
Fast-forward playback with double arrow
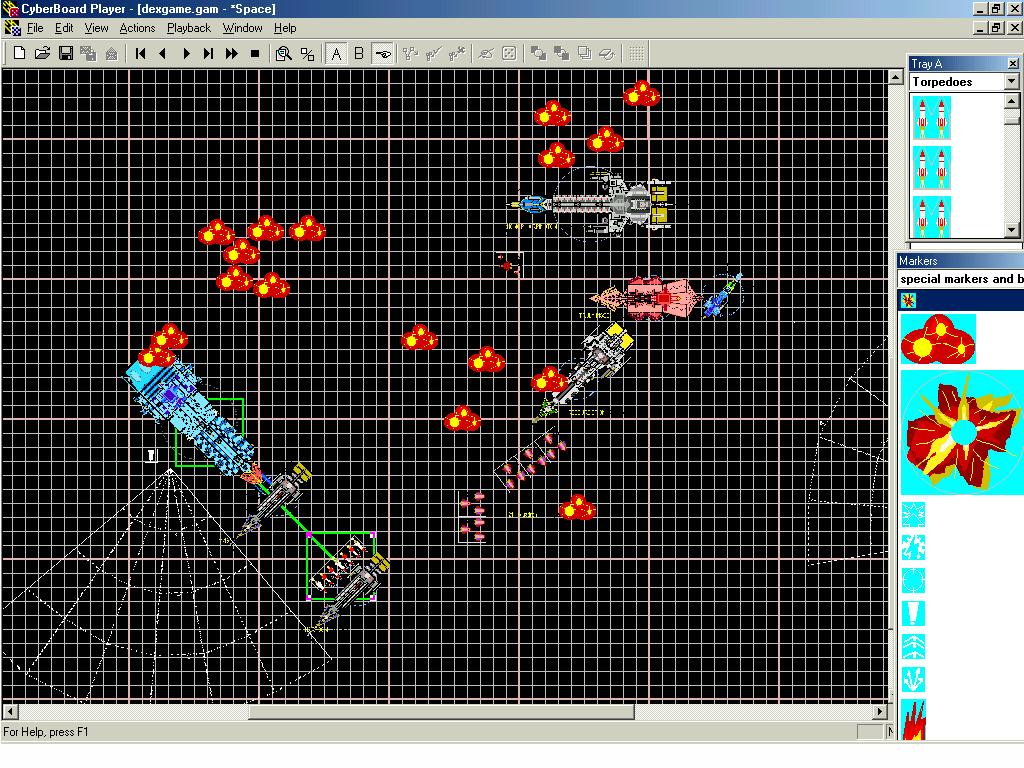[231, 54]
